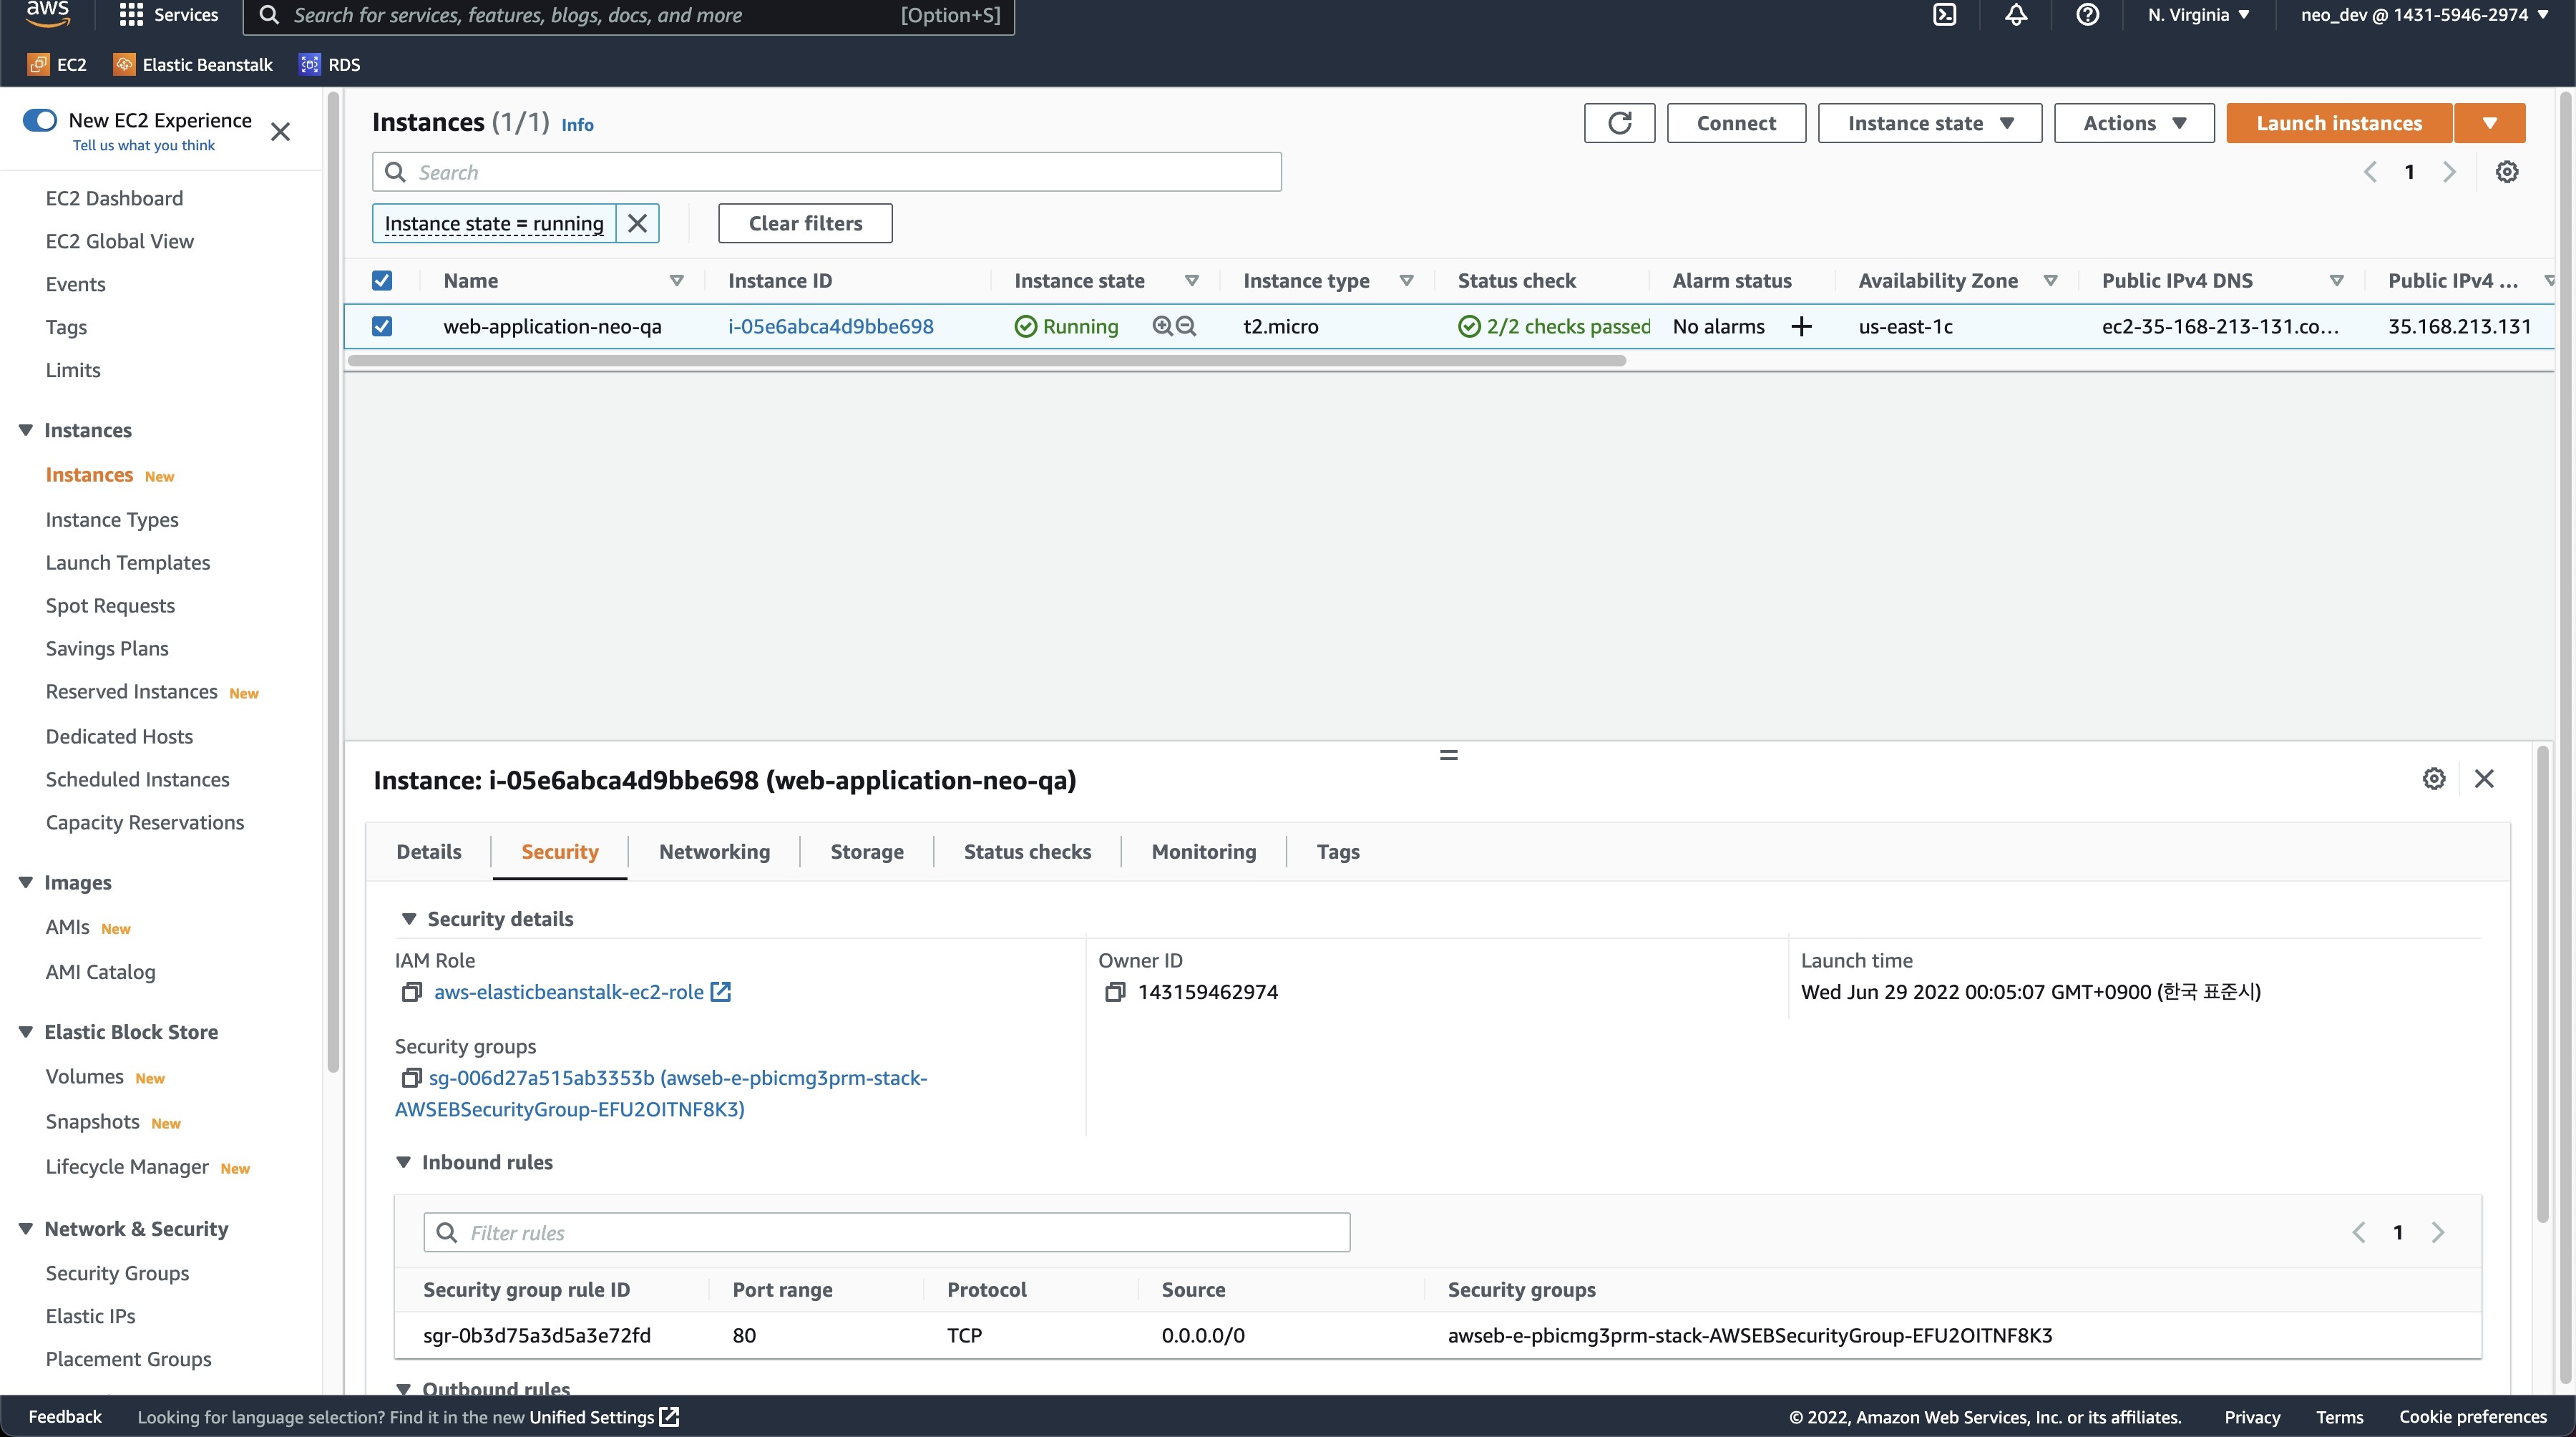
Task: Switch to the Details tab
Action: pos(429,852)
